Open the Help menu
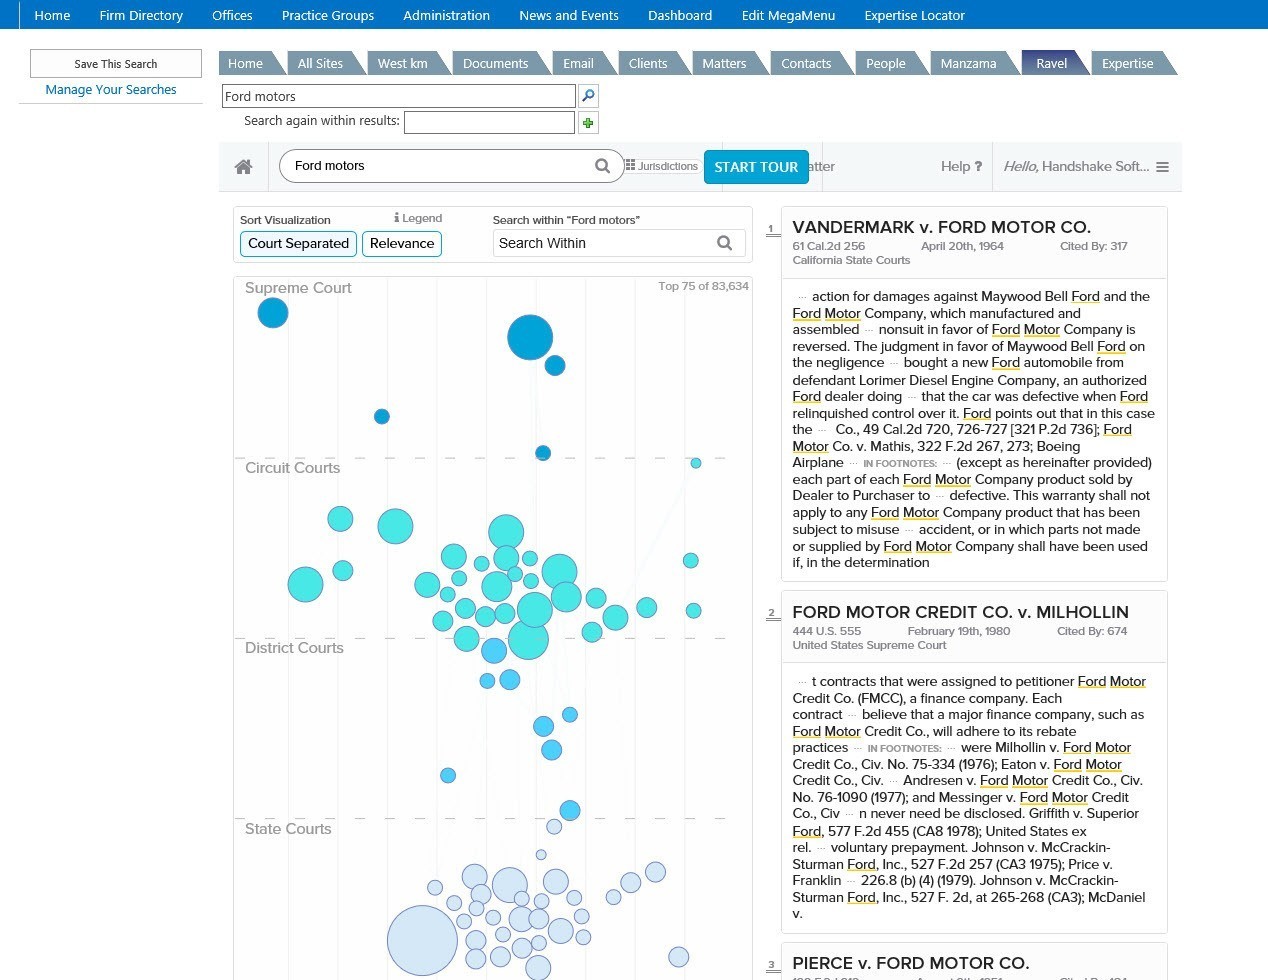The height and width of the screenshot is (980, 1268). 960,167
